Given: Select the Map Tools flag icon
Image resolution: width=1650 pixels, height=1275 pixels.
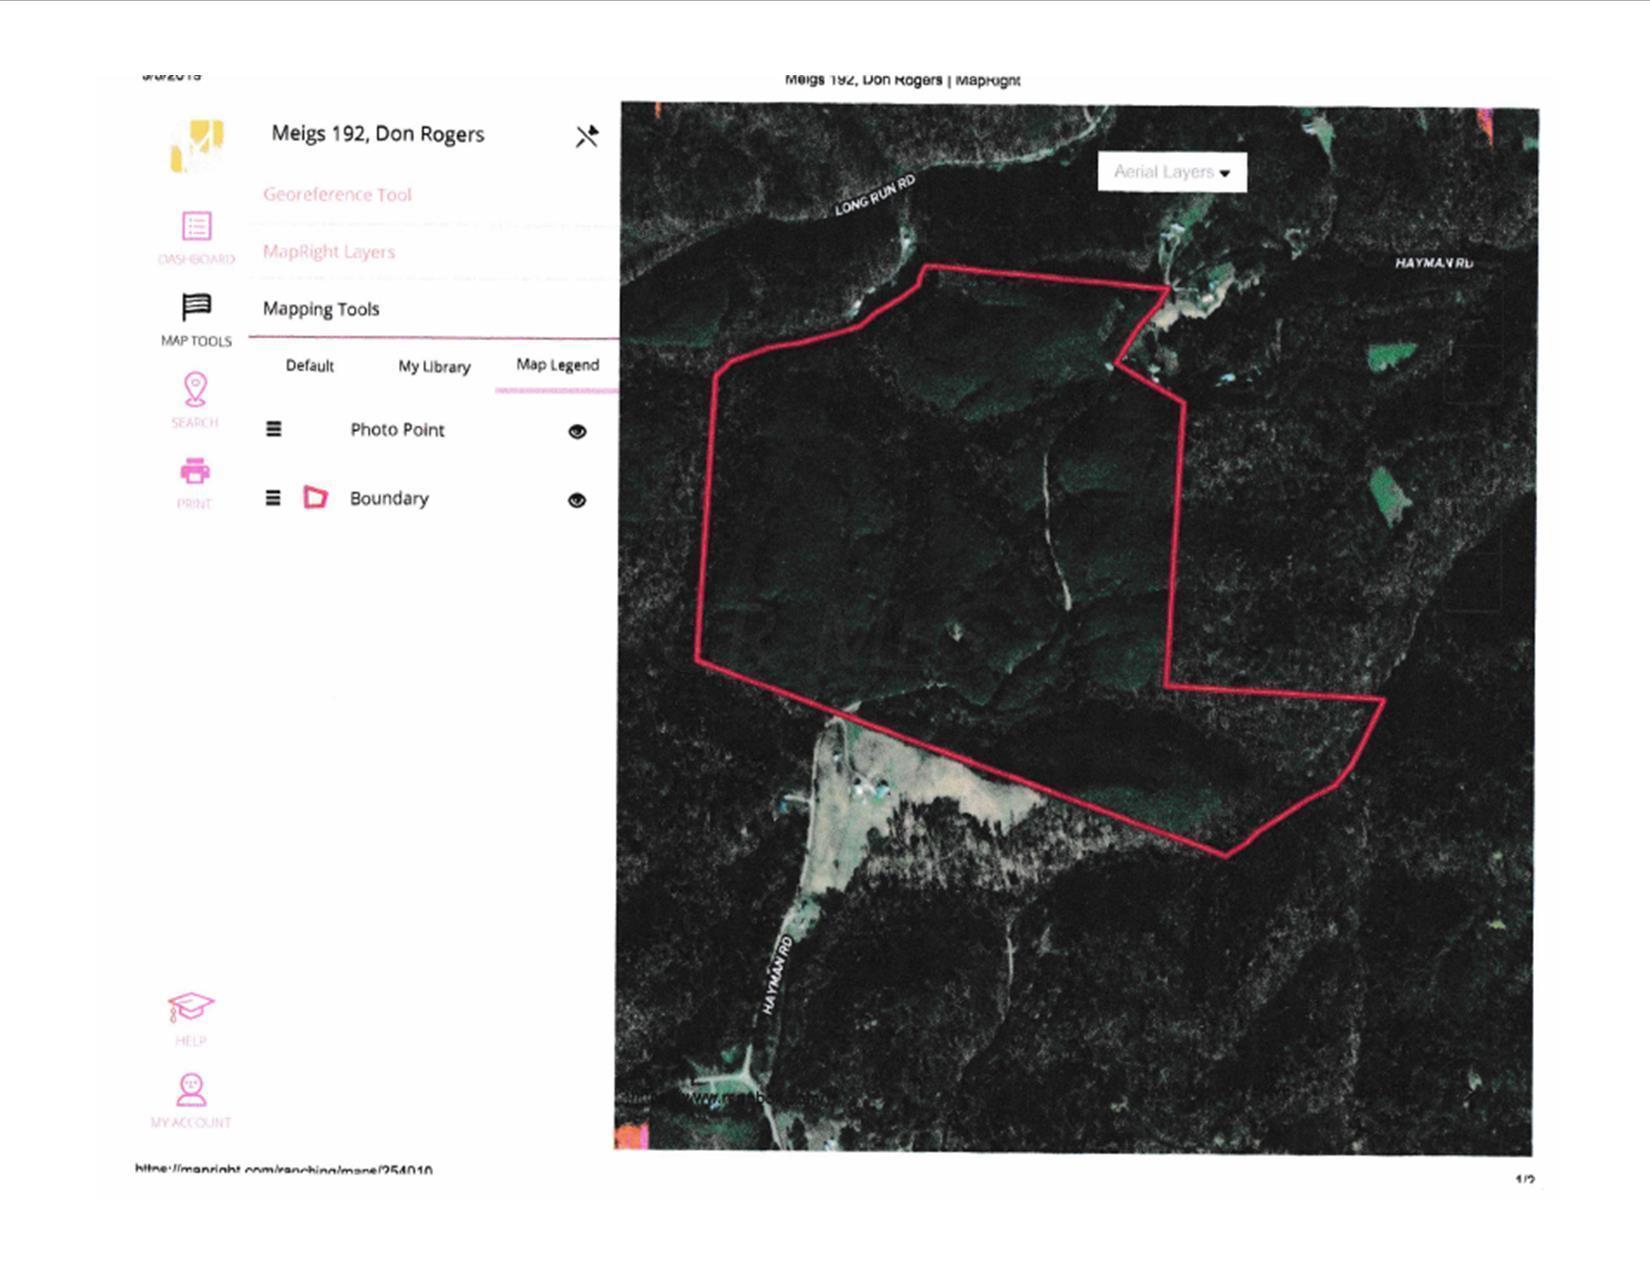Looking at the screenshot, I should click(x=196, y=306).
